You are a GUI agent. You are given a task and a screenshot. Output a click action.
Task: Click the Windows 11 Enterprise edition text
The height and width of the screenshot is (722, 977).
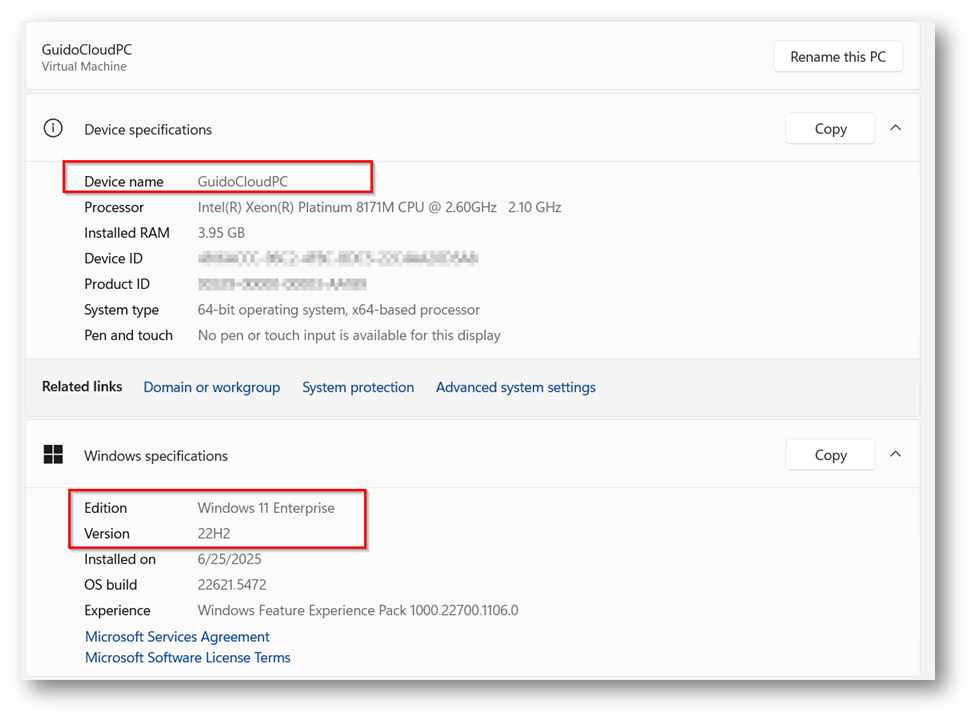[266, 508]
